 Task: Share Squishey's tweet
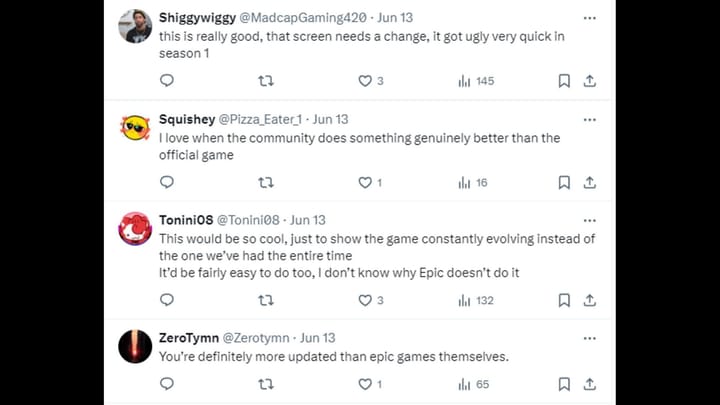(590, 183)
